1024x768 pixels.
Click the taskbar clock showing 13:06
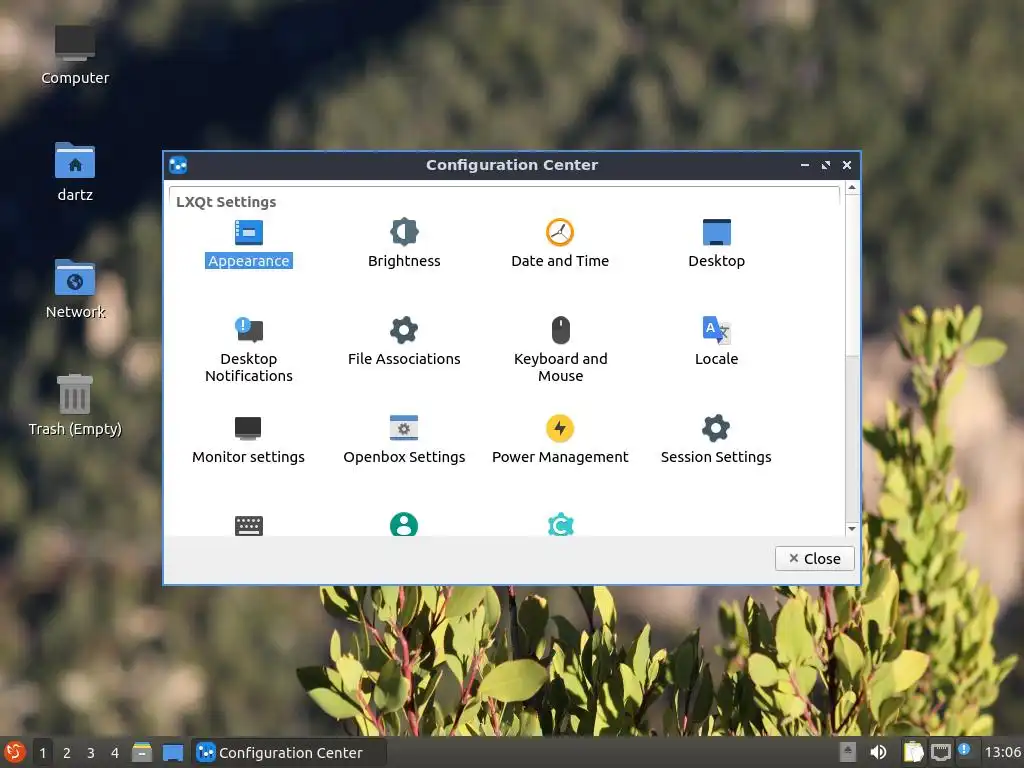tap(1002, 752)
